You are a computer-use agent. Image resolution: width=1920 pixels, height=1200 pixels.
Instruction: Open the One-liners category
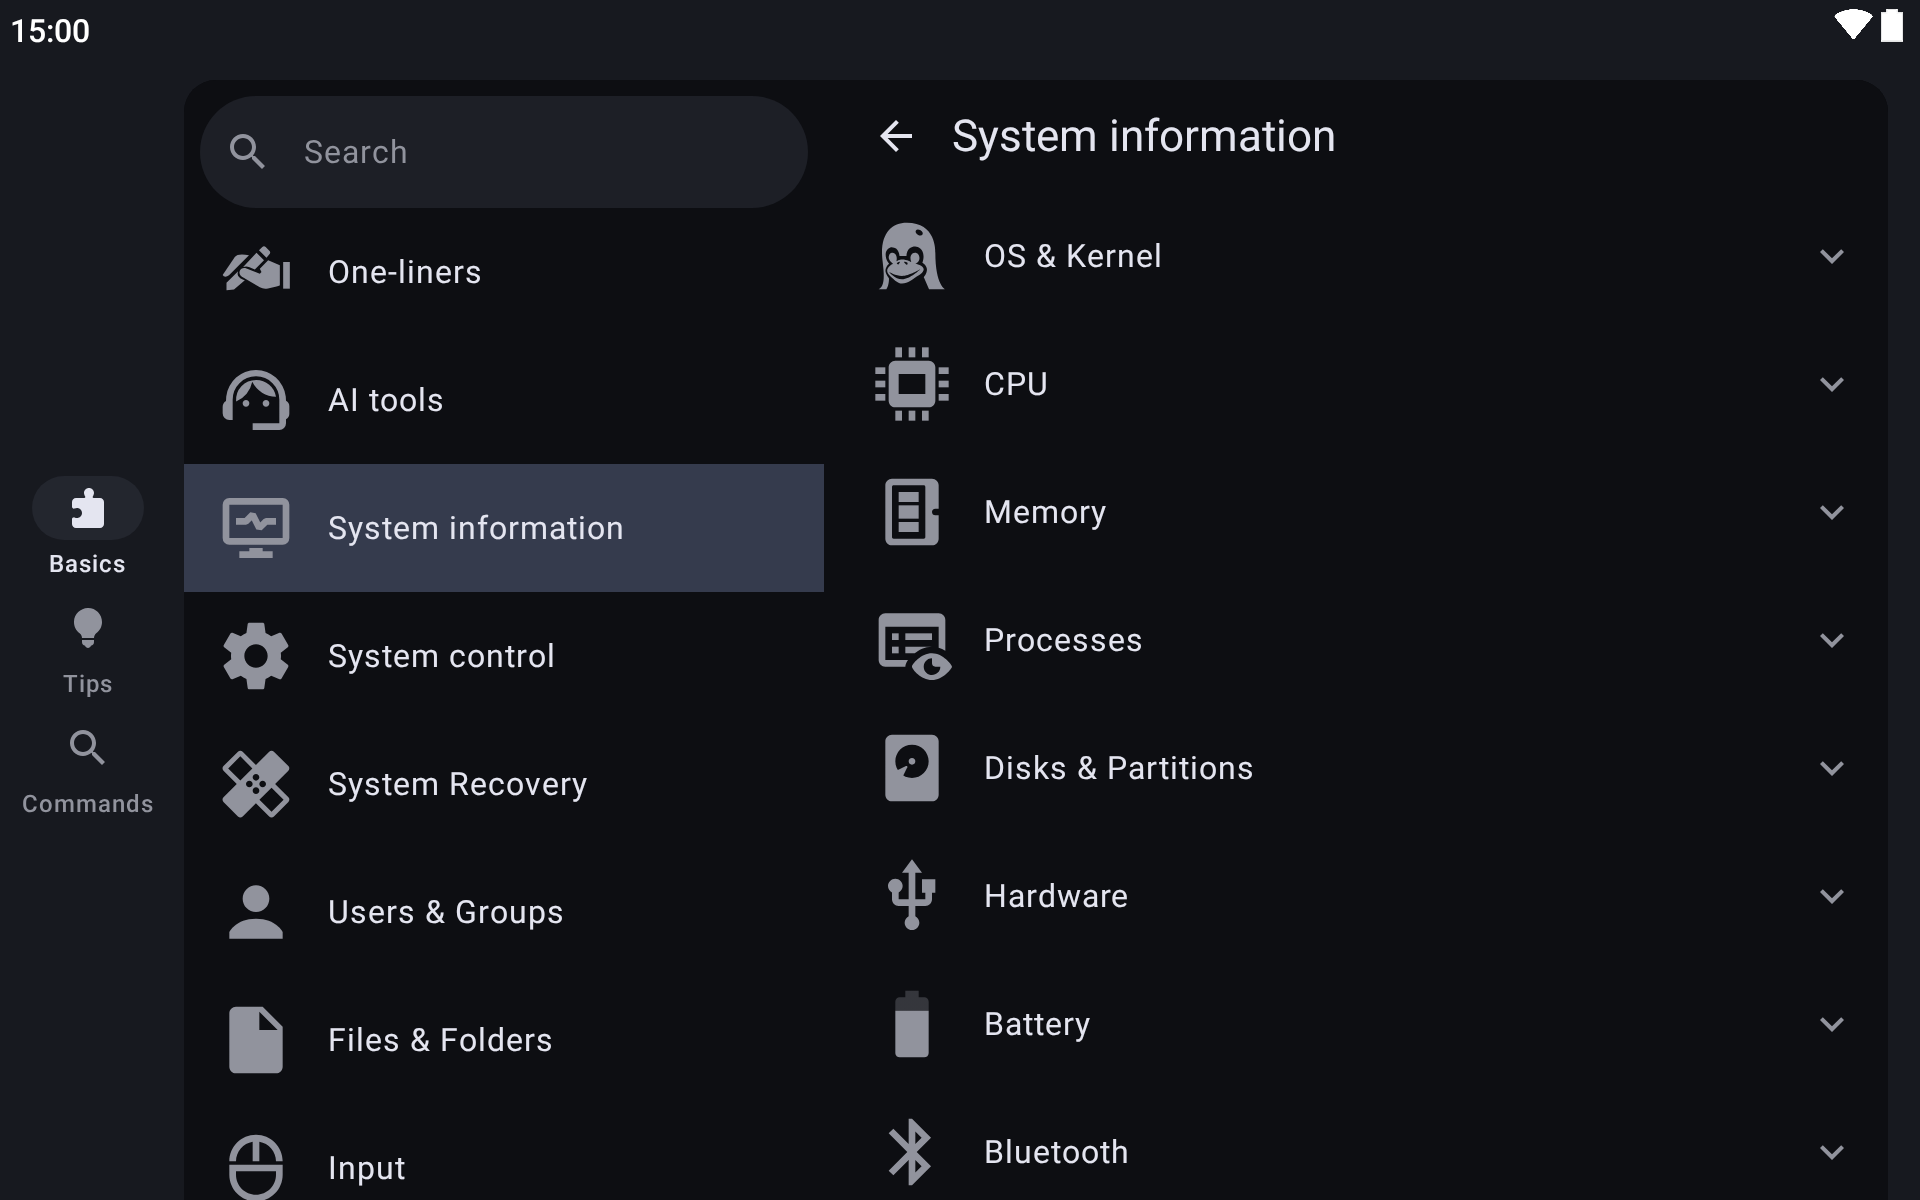504,272
